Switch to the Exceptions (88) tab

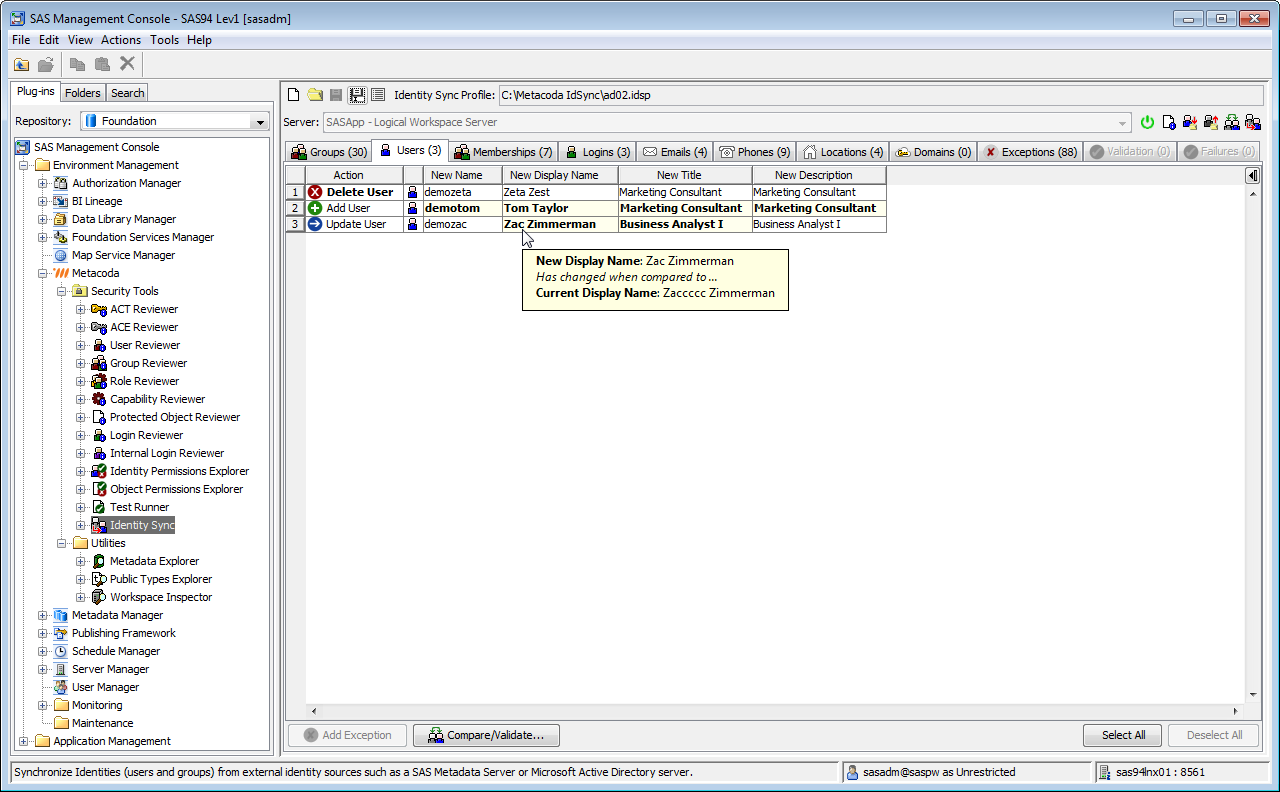coord(1030,152)
